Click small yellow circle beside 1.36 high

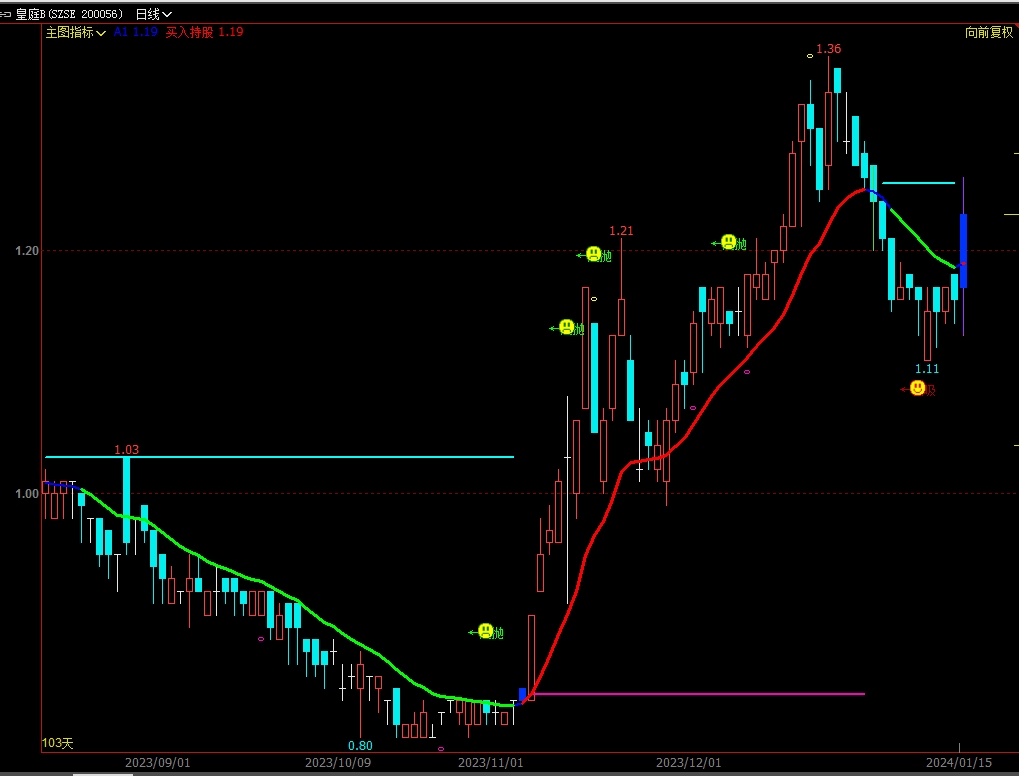[810, 56]
